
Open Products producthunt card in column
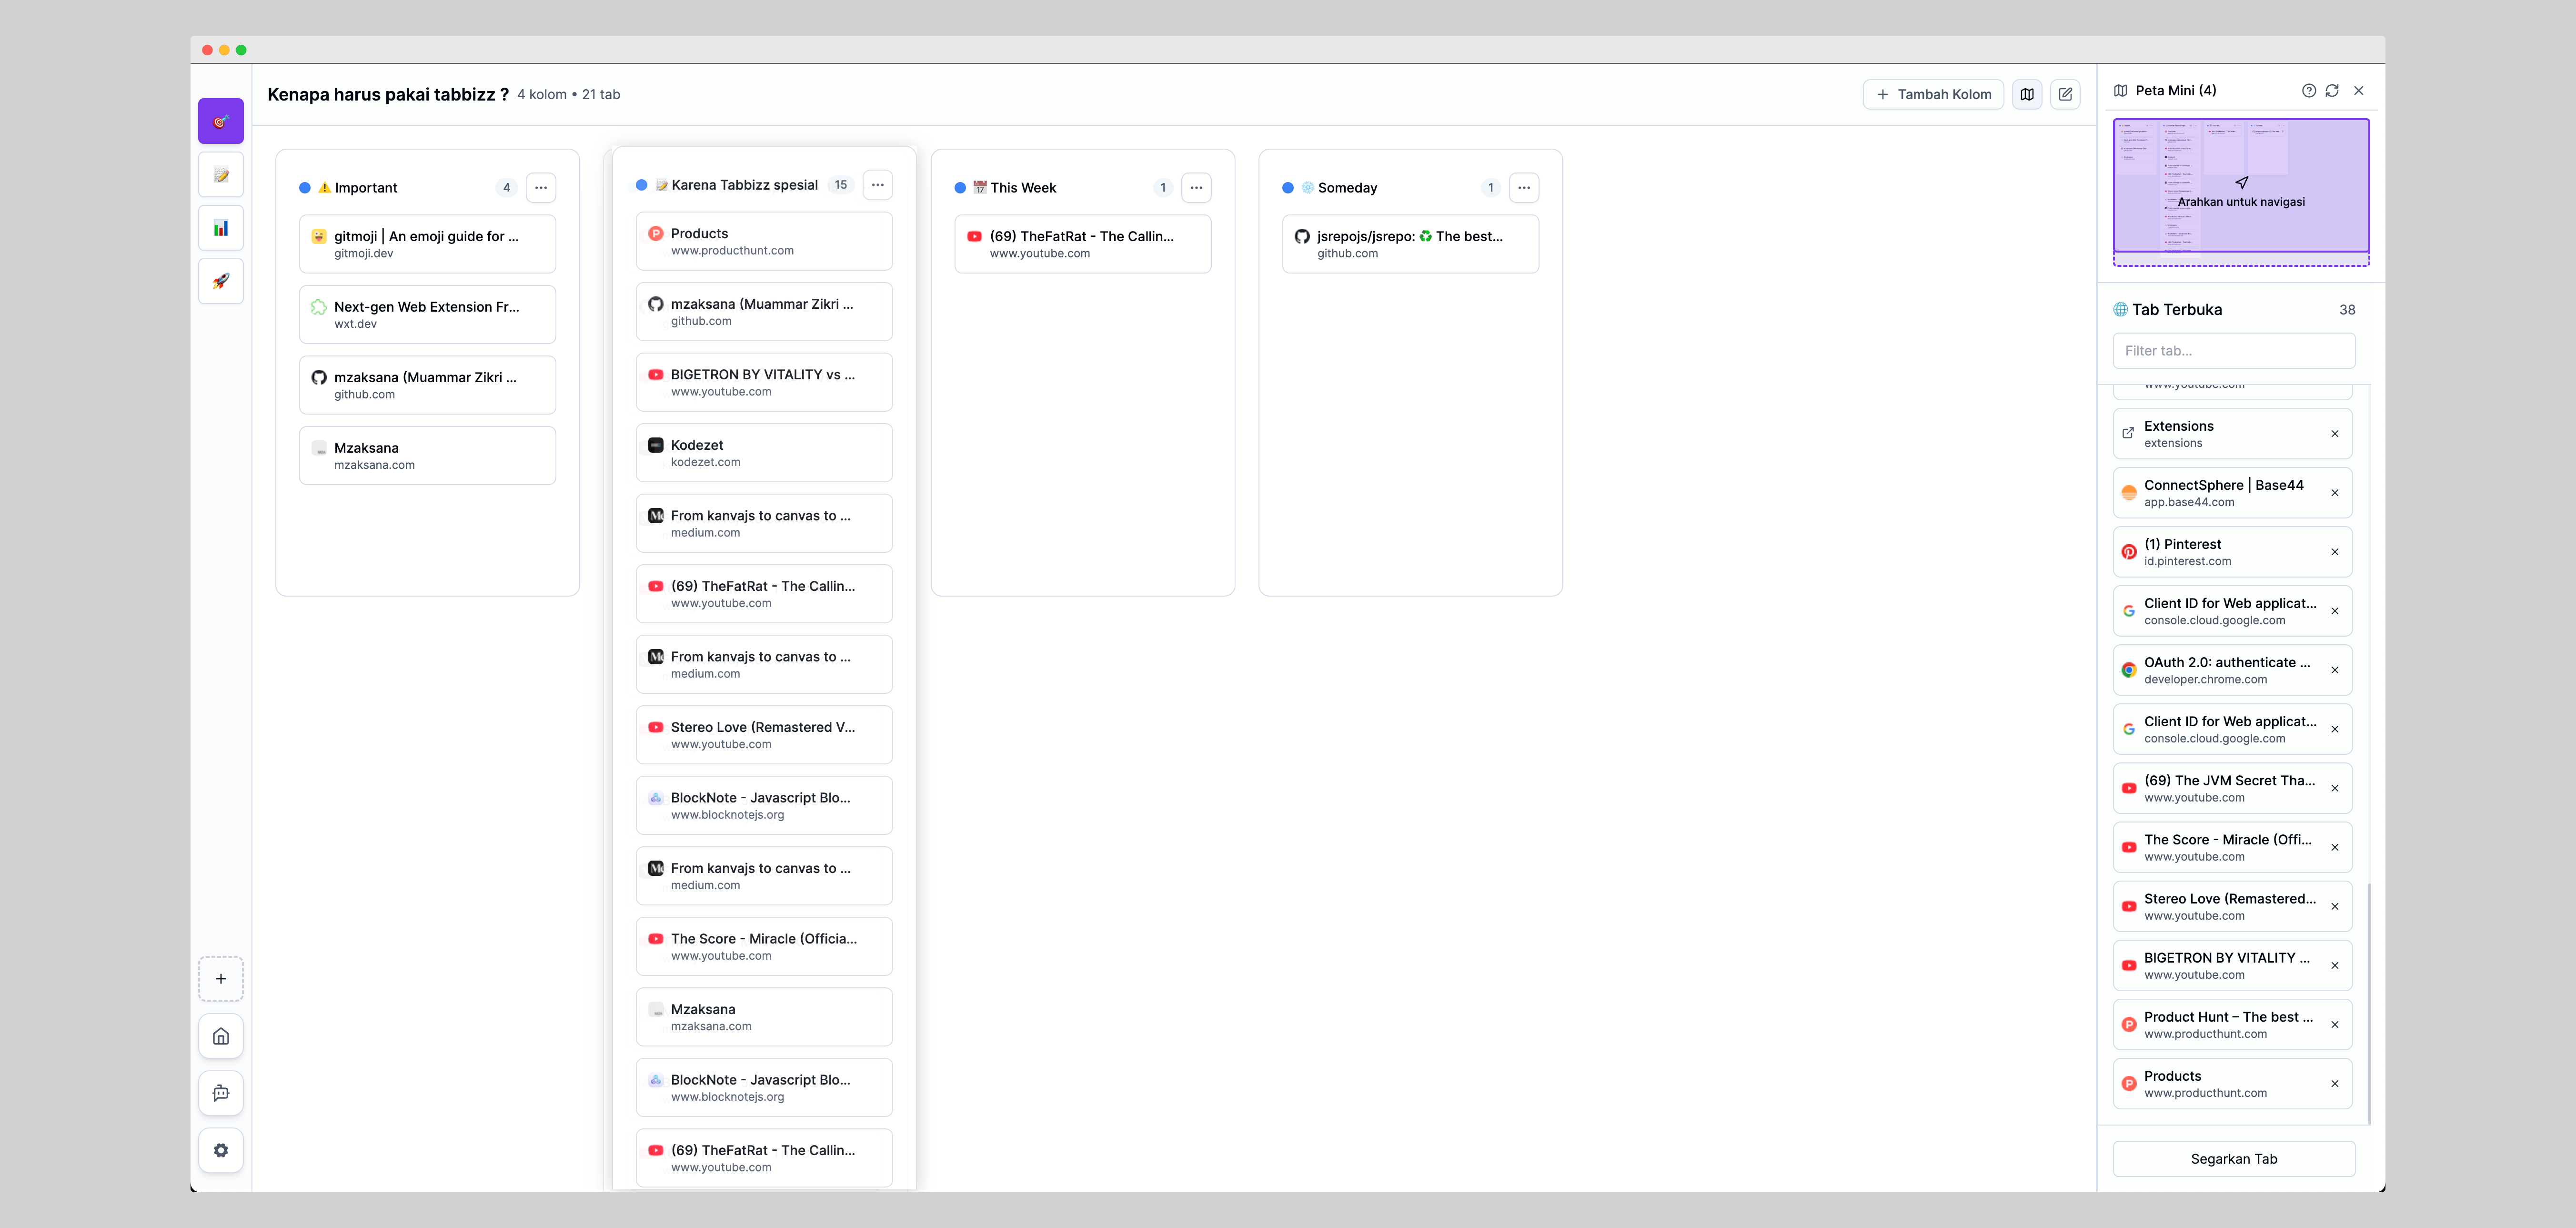(x=764, y=241)
